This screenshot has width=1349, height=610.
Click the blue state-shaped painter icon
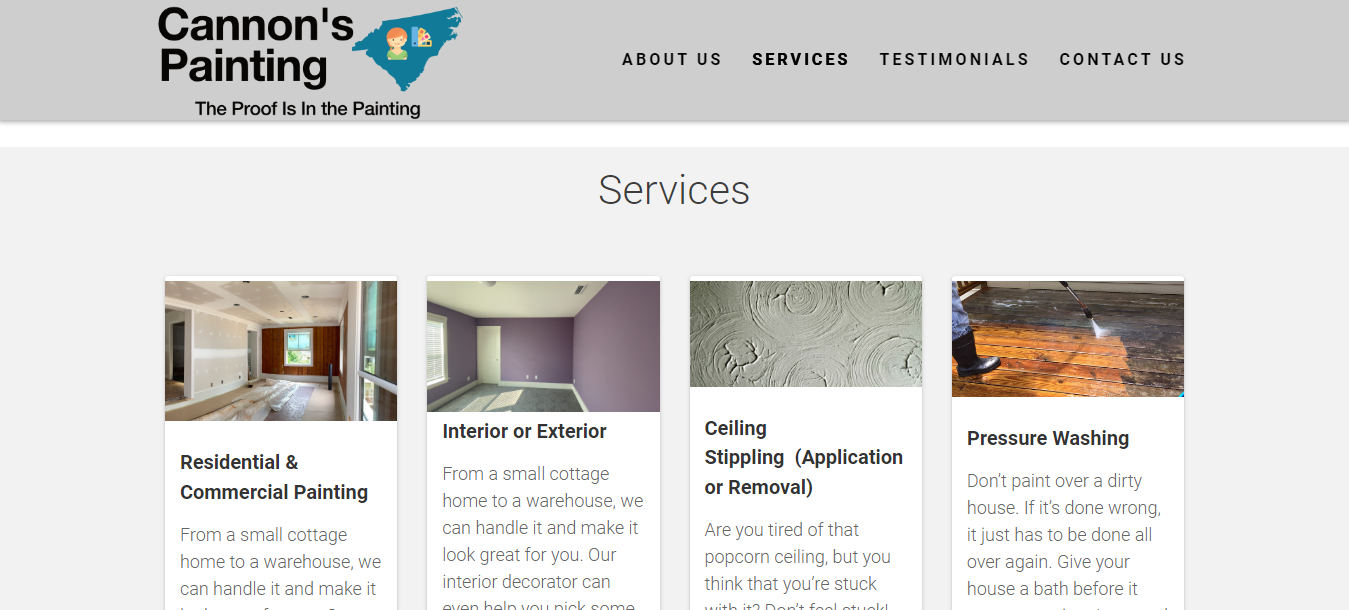(x=407, y=47)
